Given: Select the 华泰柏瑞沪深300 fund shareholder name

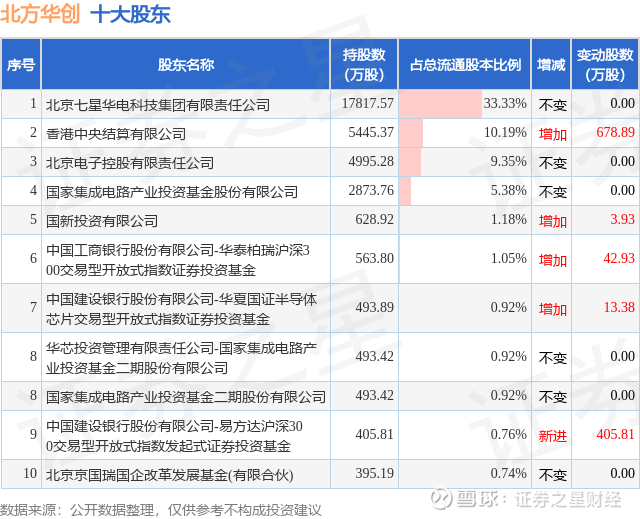Looking at the screenshot, I should [x=178, y=260].
